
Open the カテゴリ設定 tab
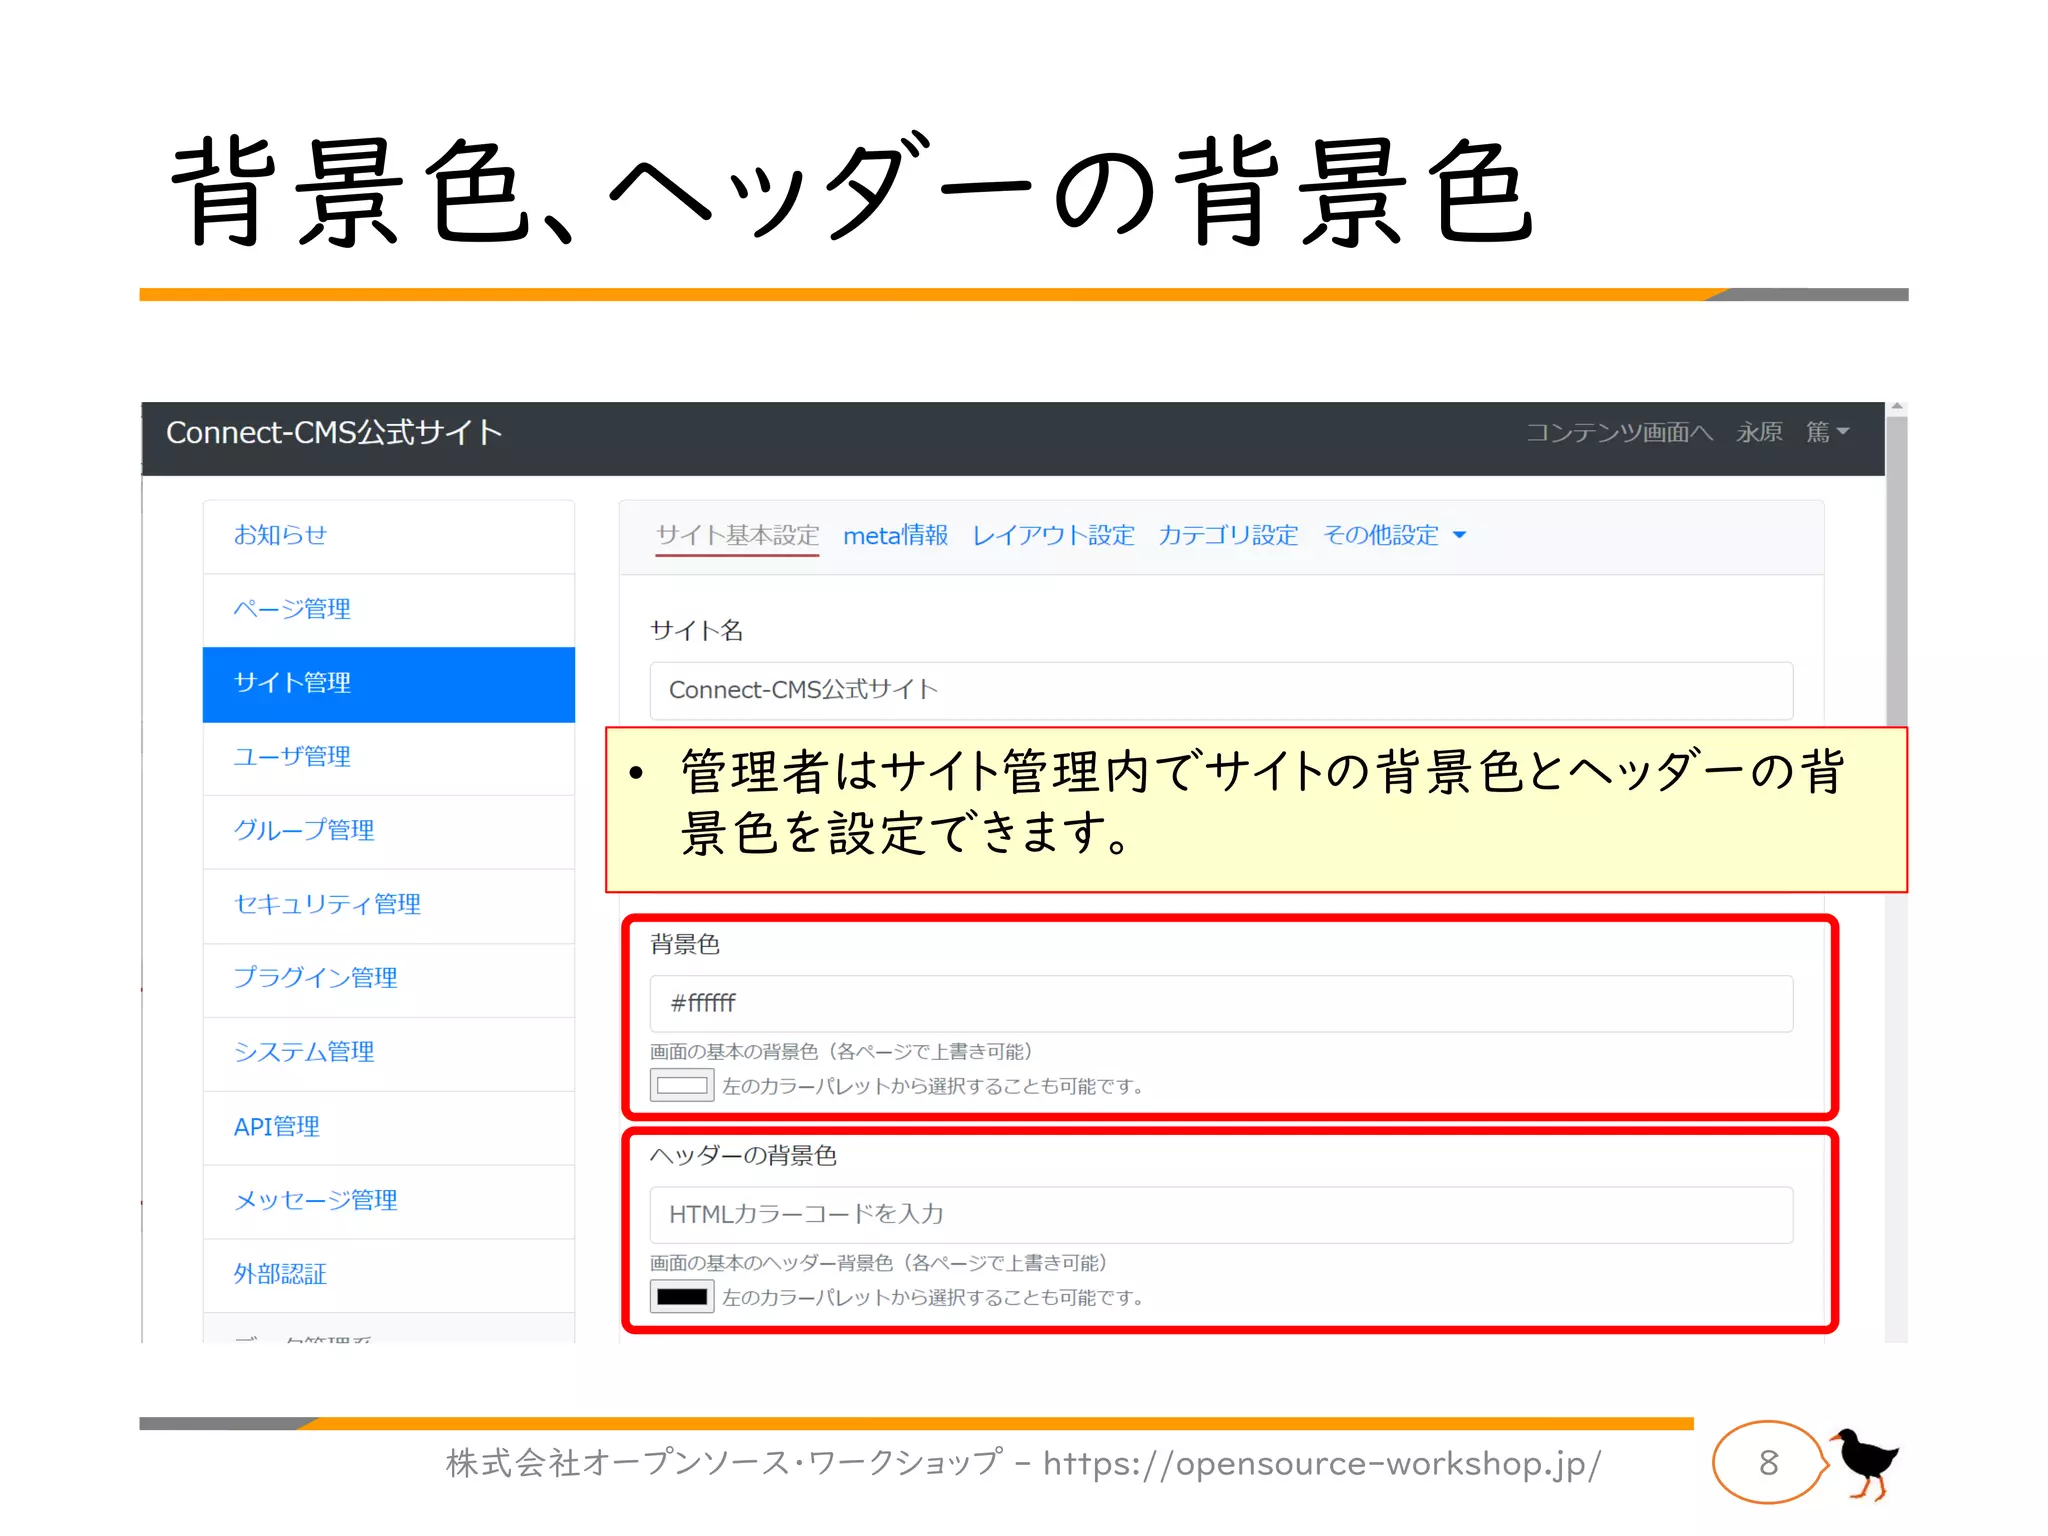[1228, 536]
